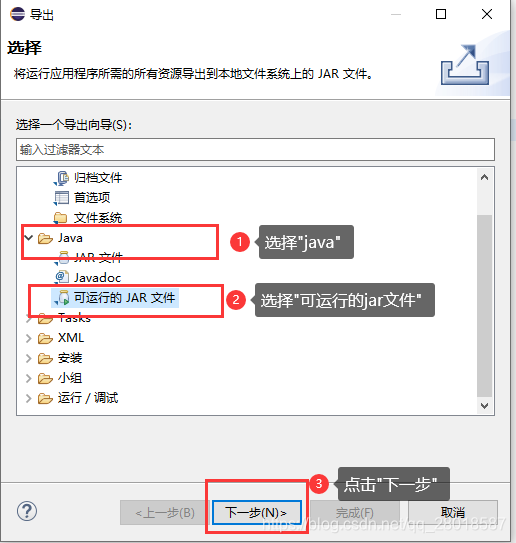Click the 文件系统 folder icon
This screenshot has width=516, height=543.
(x=60, y=218)
